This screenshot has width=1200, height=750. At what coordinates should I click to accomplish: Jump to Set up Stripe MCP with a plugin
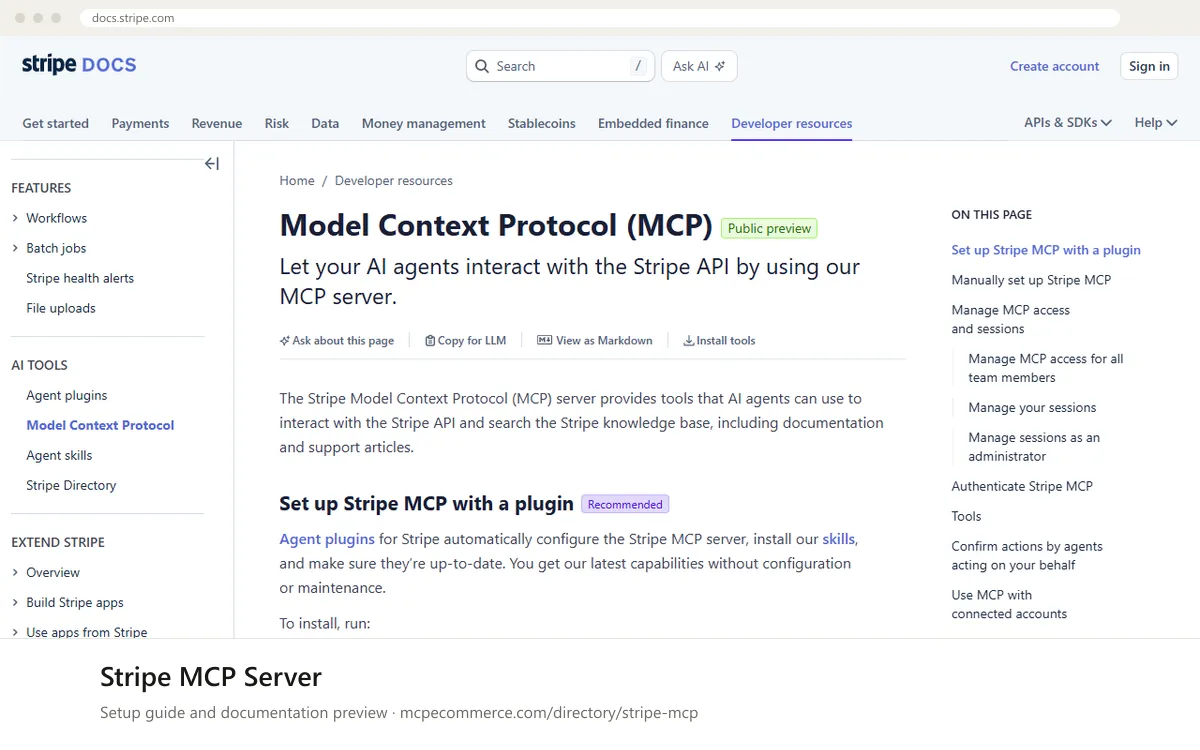pos(1046,250)
